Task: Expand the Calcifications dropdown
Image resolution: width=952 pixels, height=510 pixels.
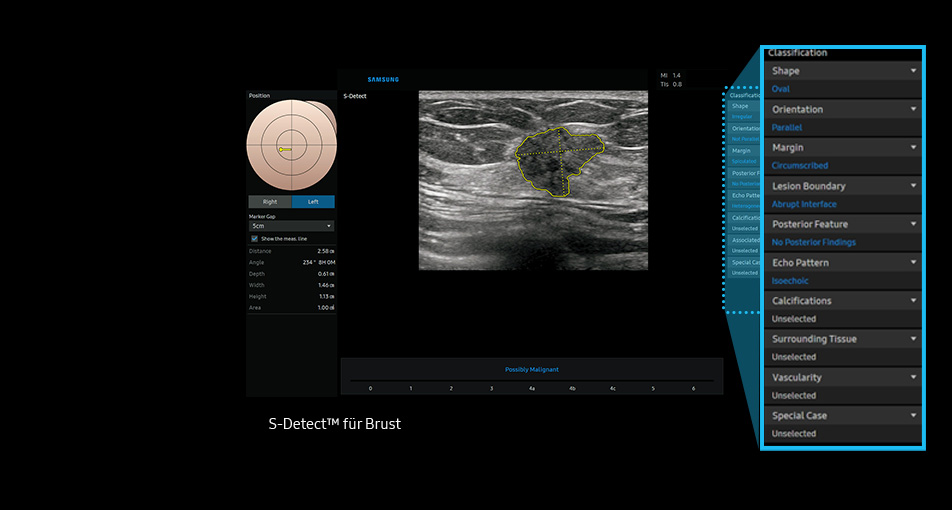Action: [843, 301]
